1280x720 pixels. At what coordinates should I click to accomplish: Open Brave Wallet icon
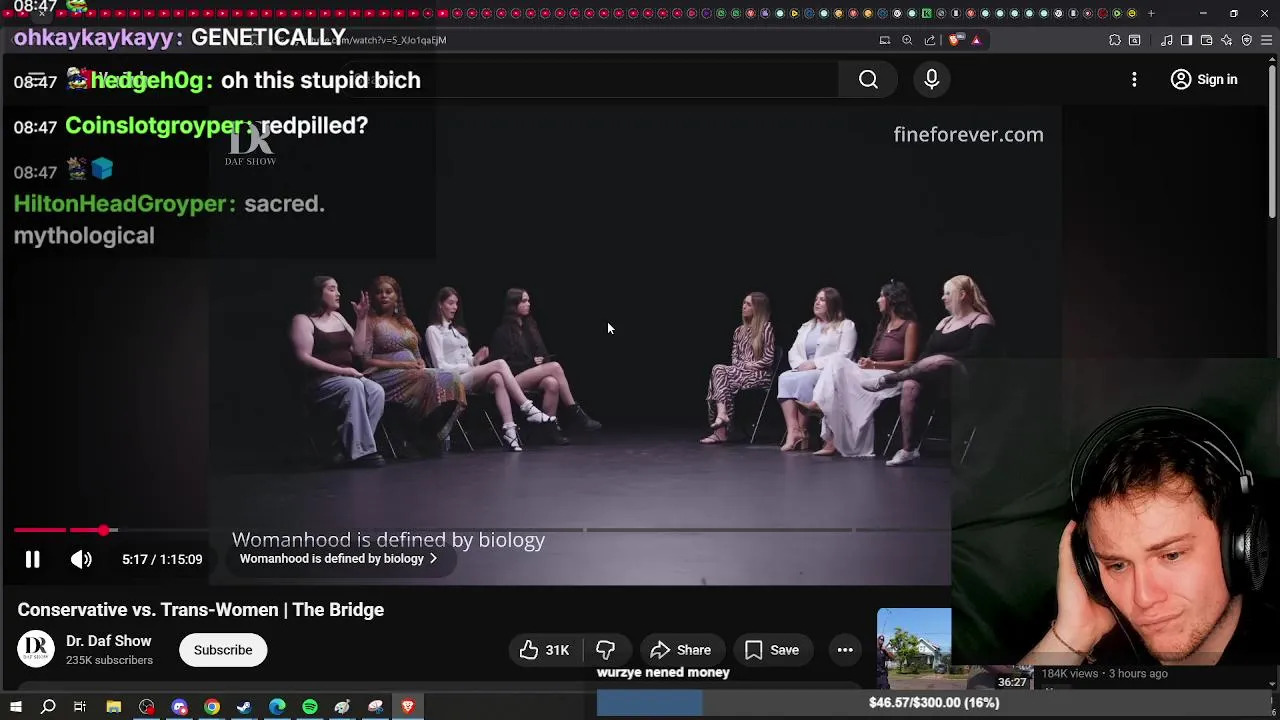[x=1206, y=40]
